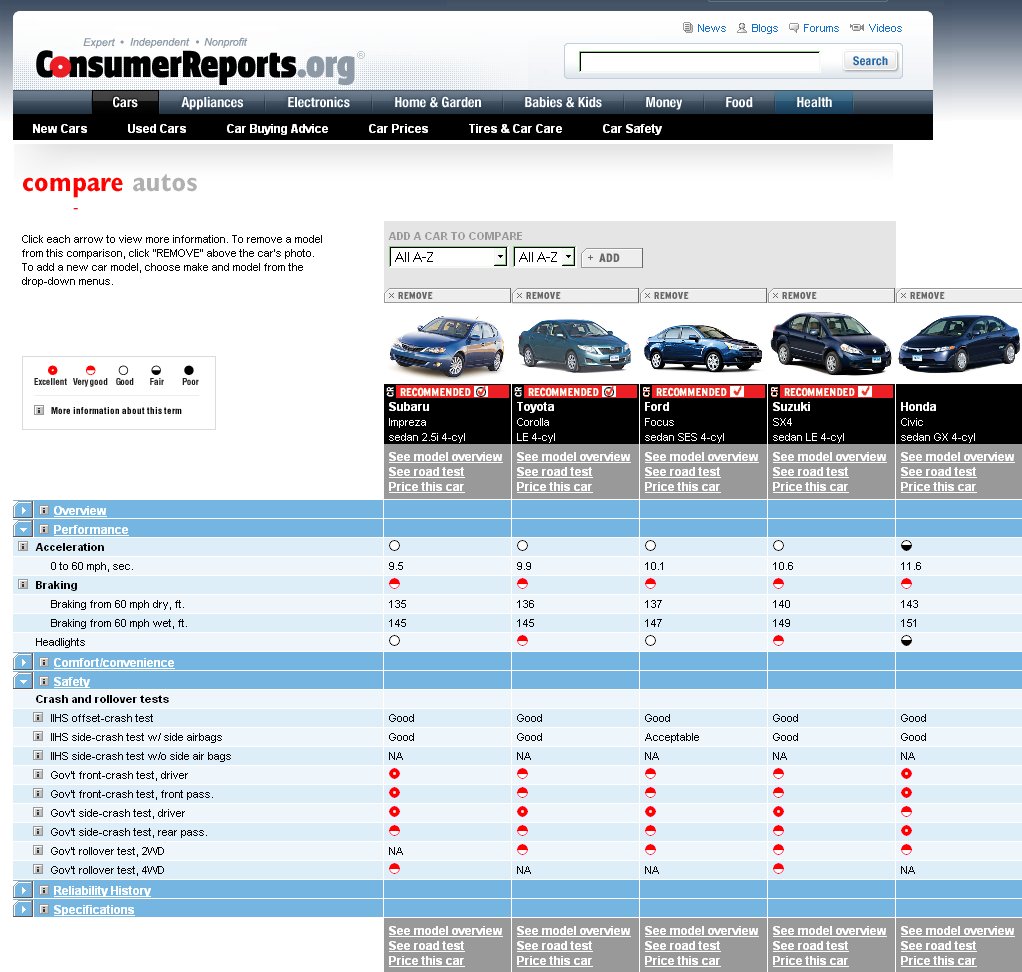Expand the Overview section arrow
The height and width of the screenshot is (972, 1022).
24,511
